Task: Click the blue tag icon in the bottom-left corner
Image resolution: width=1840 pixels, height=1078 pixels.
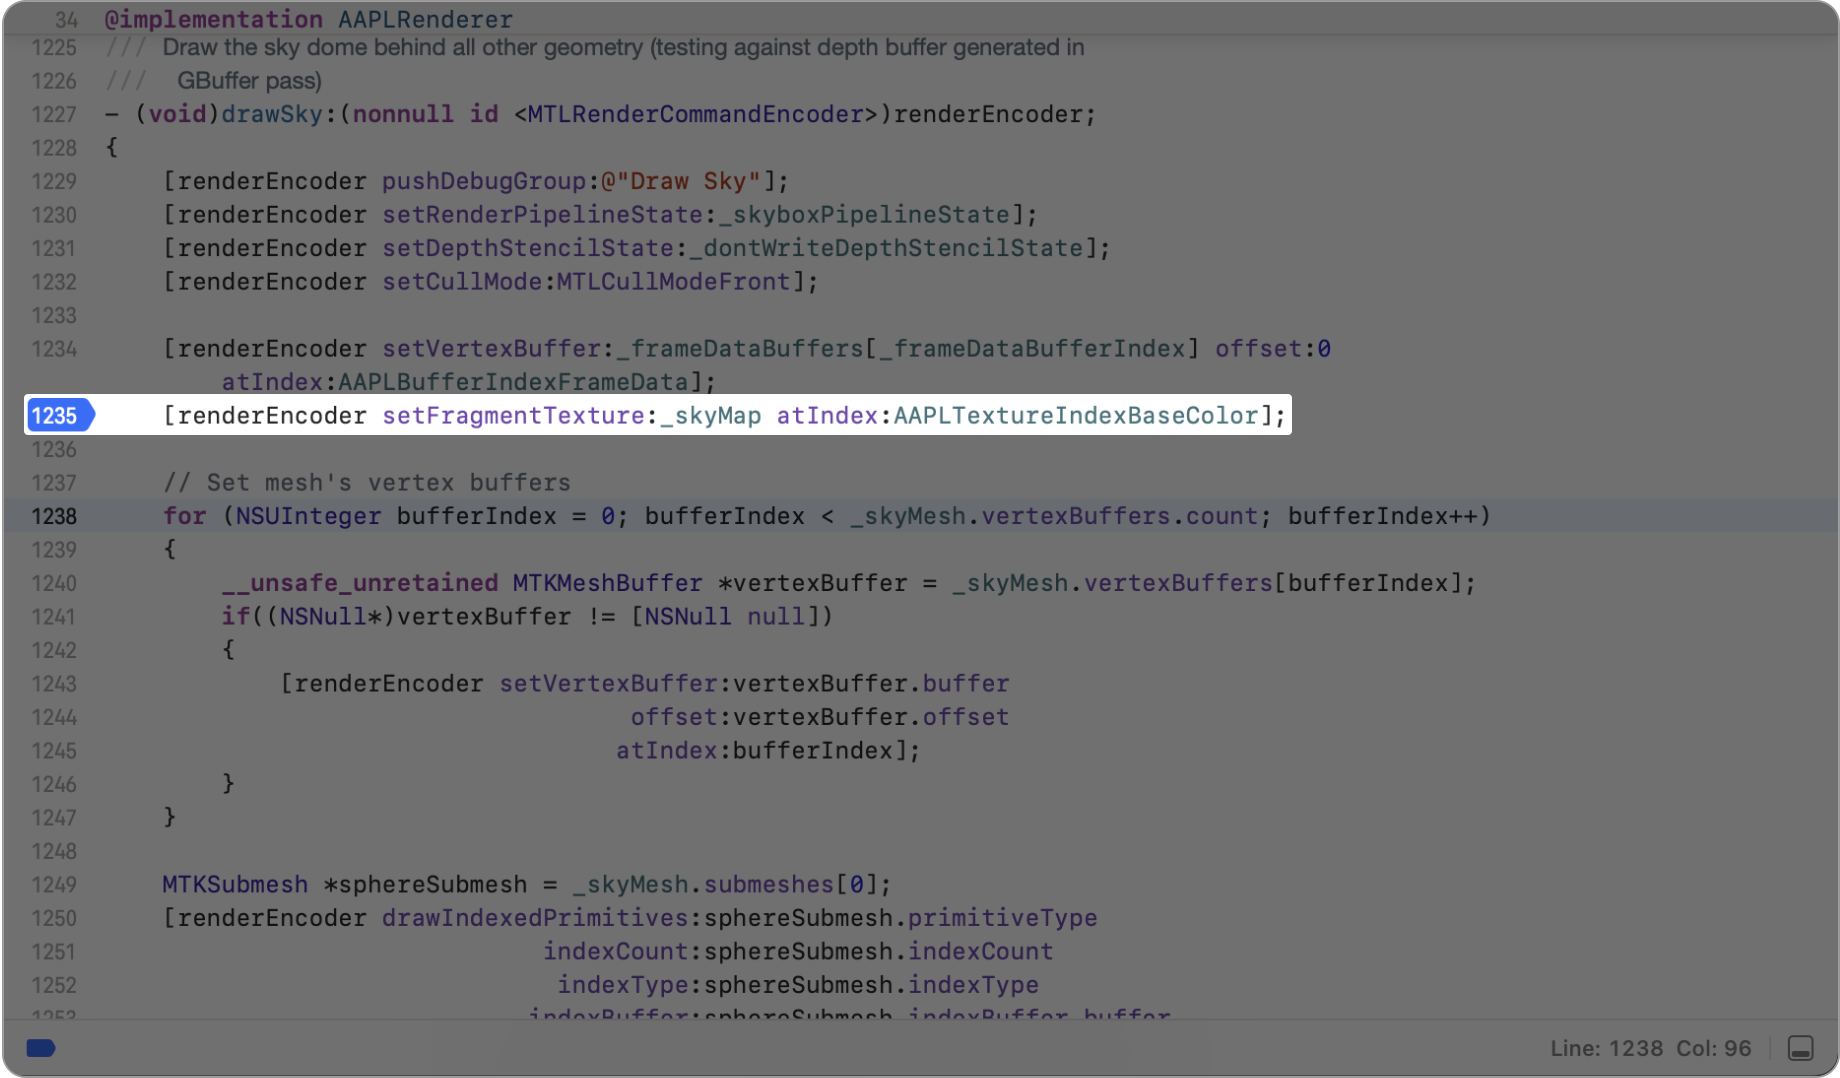Action: click(x=40, y=1048)
